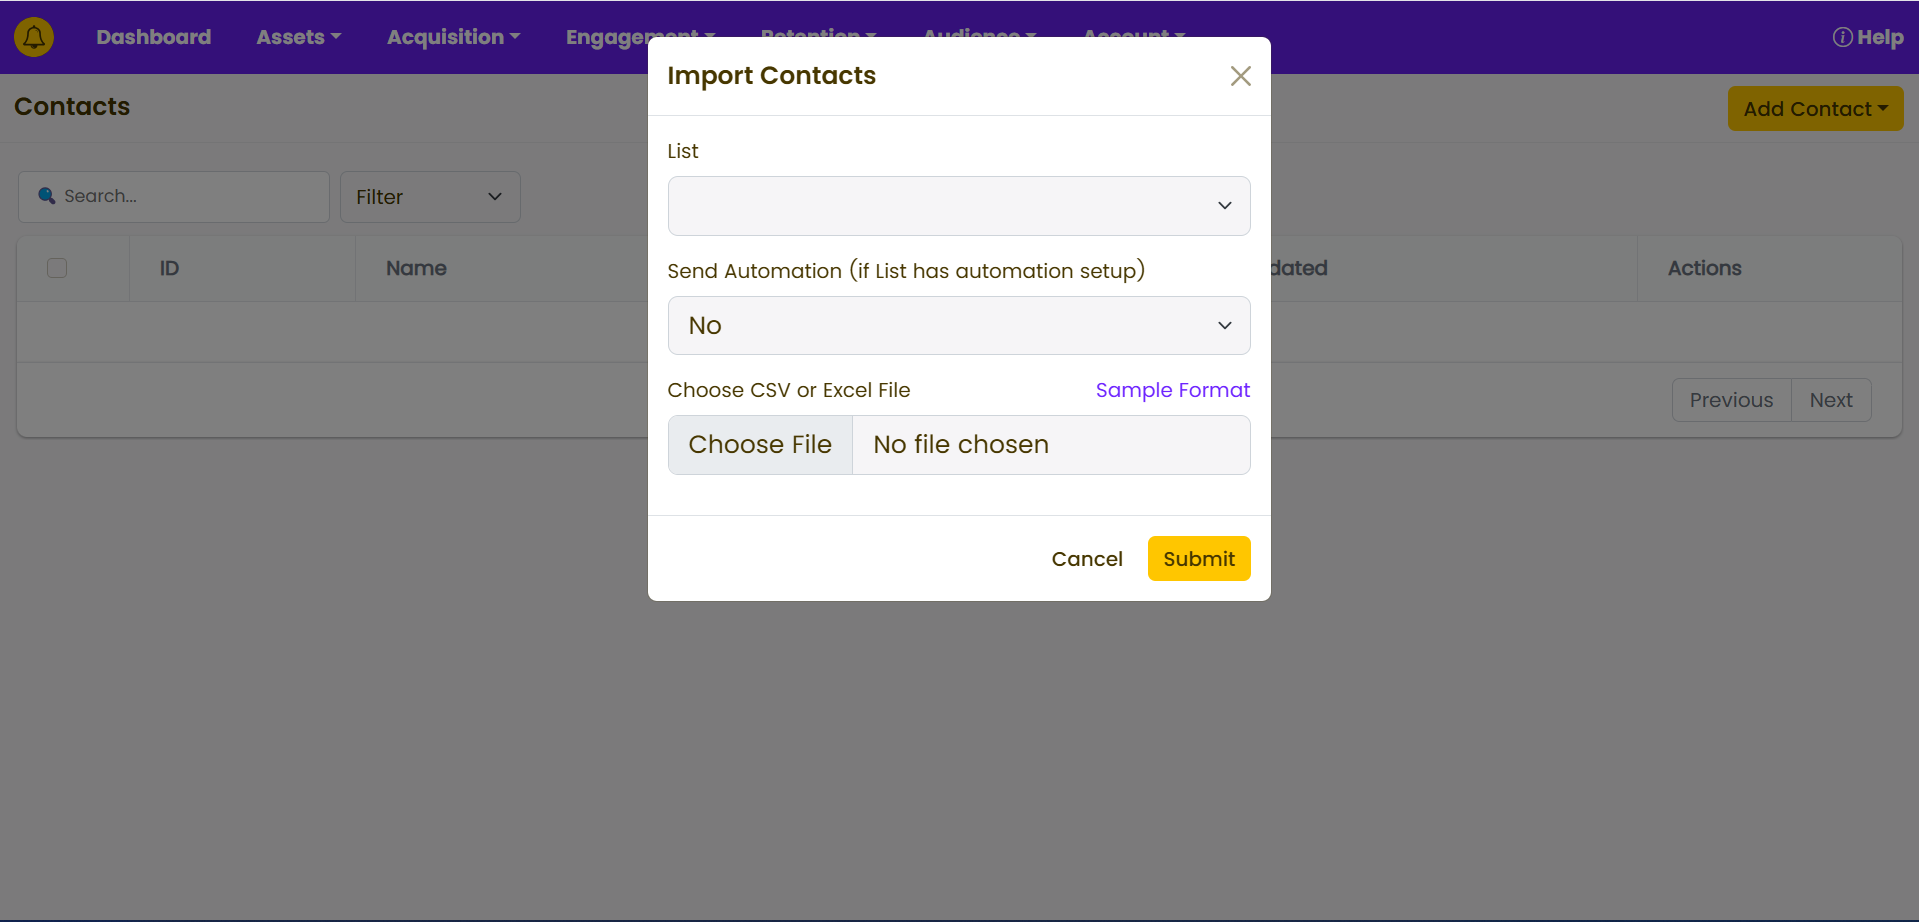This screenshot has height=922, width=1919.
Task: Open the Sample Format link
Action: [x=1172, y=390]
